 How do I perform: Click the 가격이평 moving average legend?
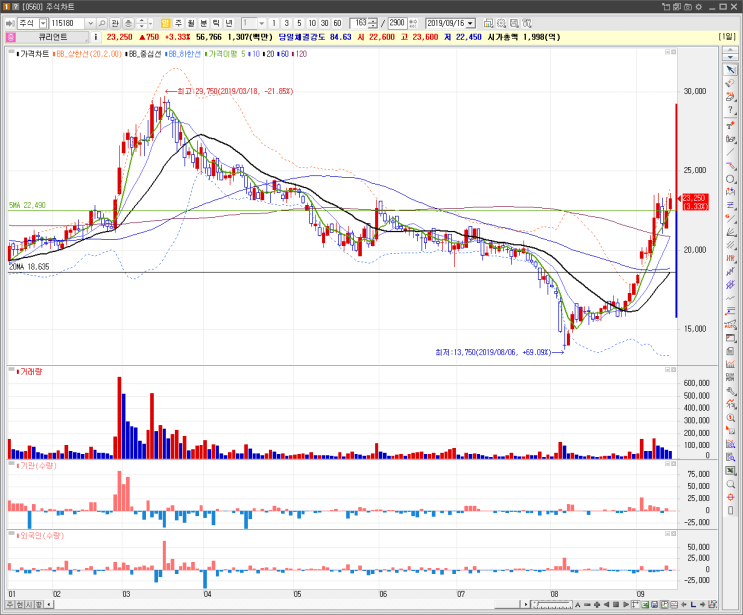(x=224, y=54)
